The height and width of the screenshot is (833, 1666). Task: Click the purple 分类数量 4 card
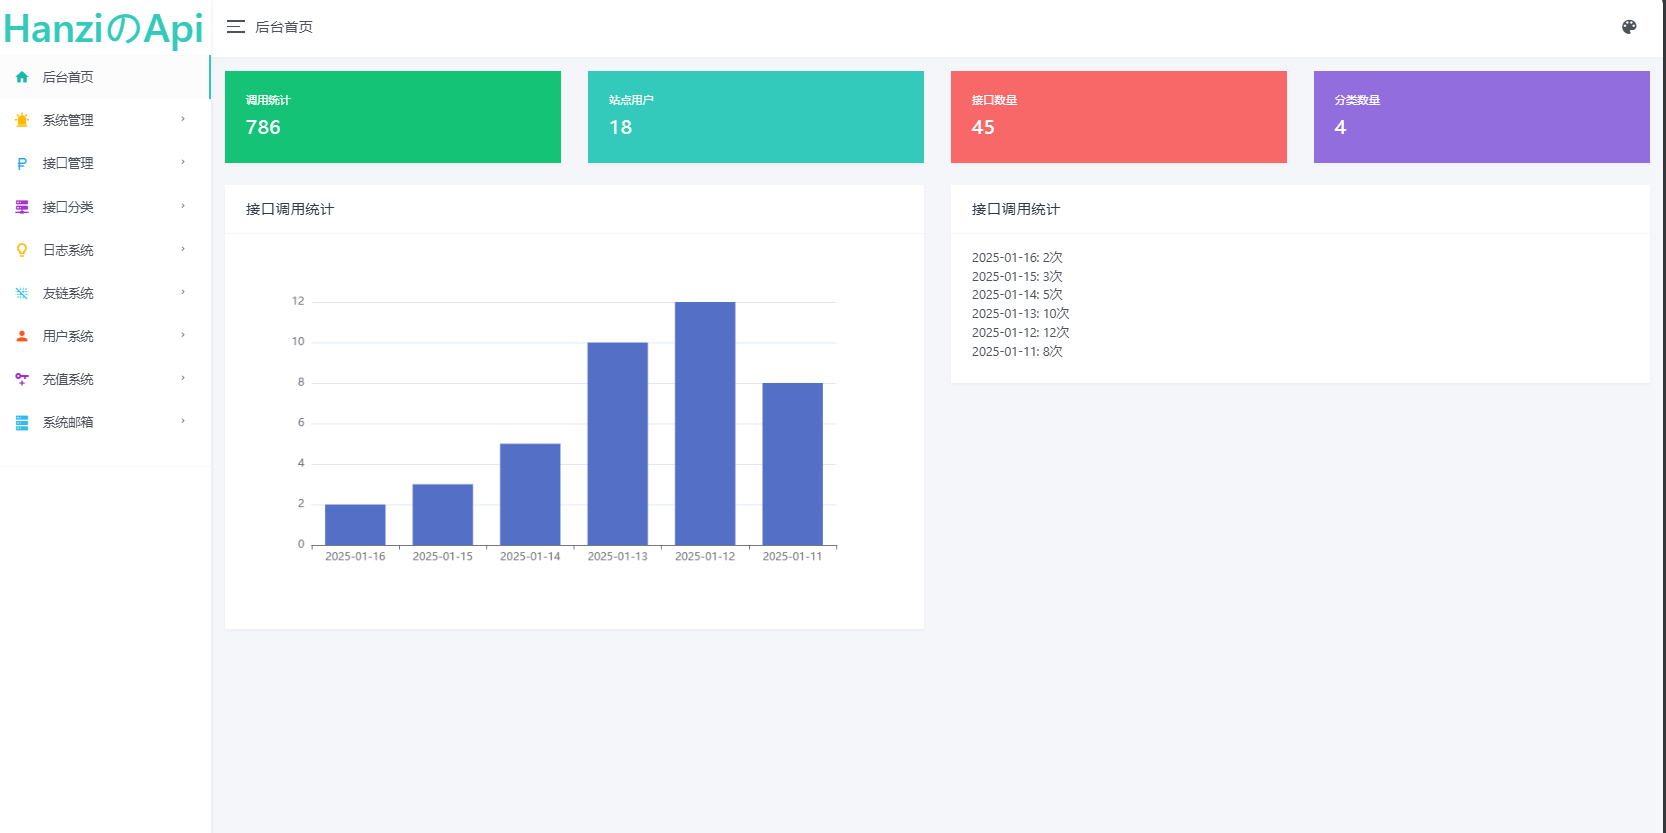pos(1482,117)
